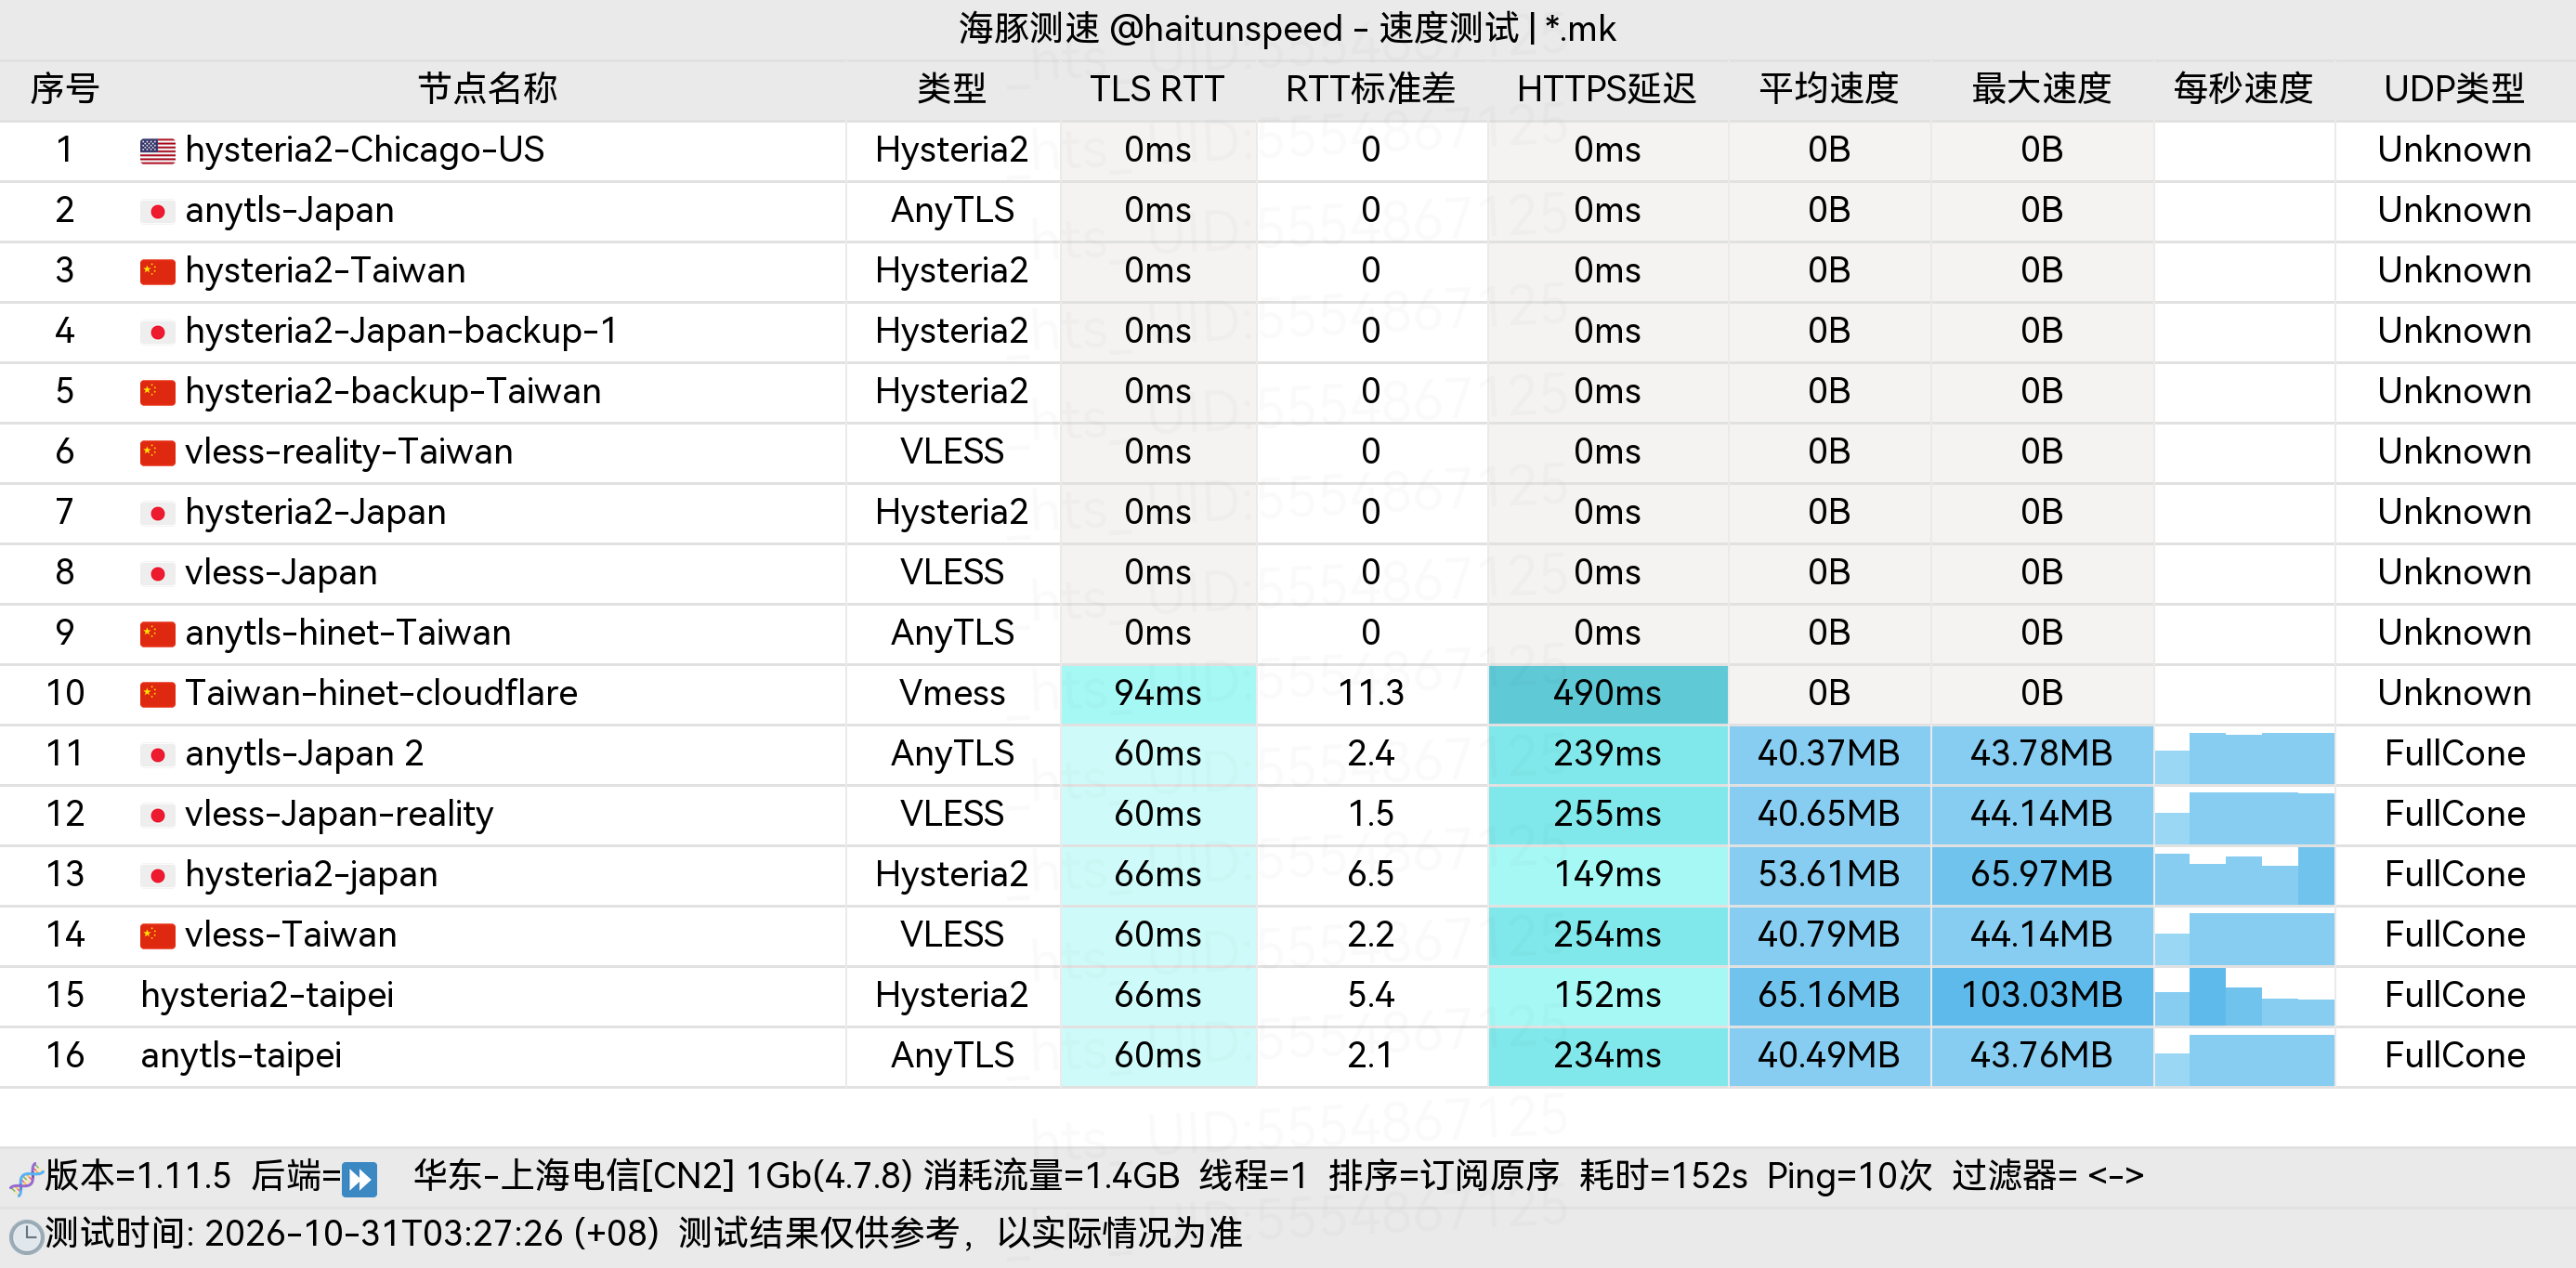Click the 消耗流量=1.4GB footer entry
Viewport: 2576px width, 1268px height.
click(1051, 1177)
